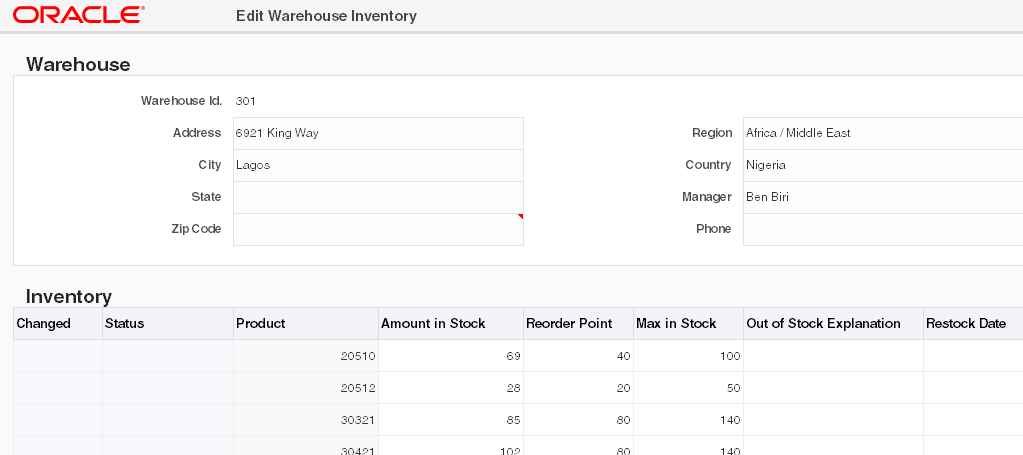Click max in stock value 100
This screenshot has width=1023, height=455.
688,356
